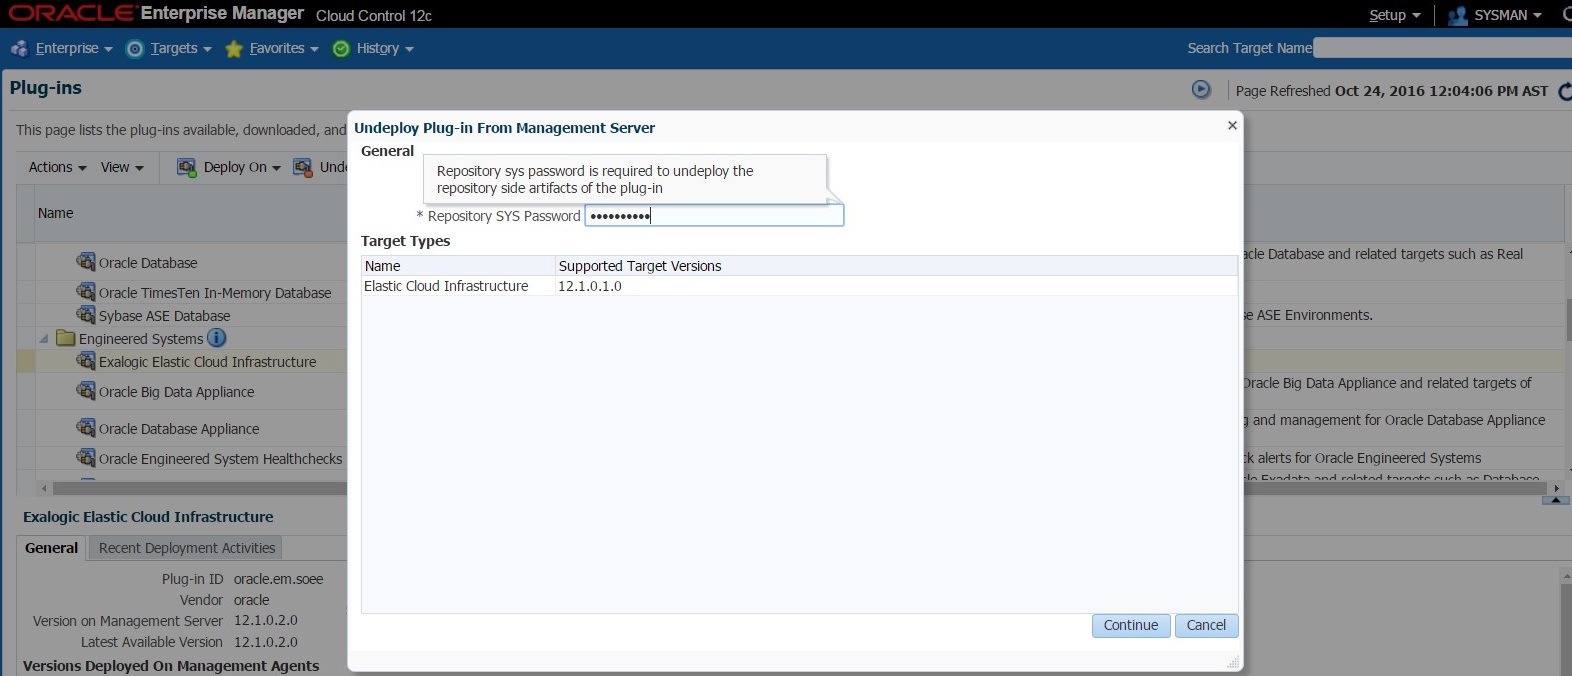Screen dimensions: 1572x676
Task: Cancel the Undeploy Plug-in dialog
Action: (1206, 625)
